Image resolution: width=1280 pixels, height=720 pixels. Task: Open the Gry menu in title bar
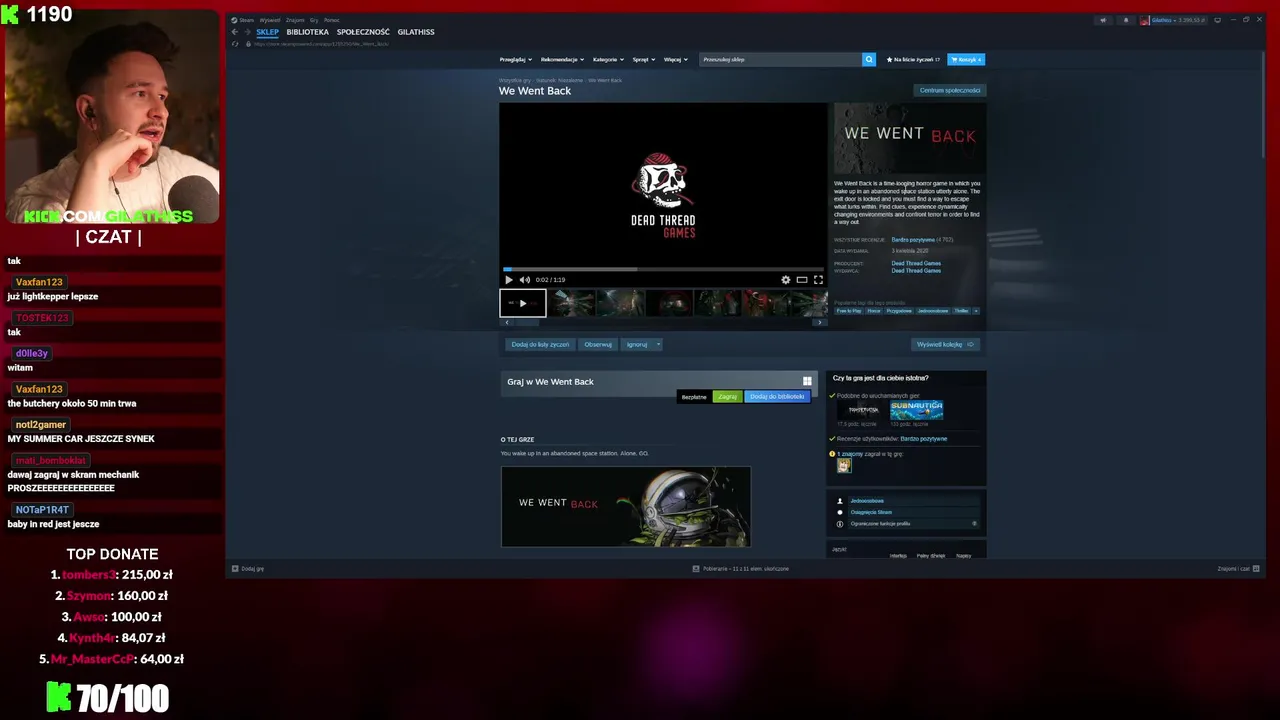pyautogui.click(x=314, y=20)
